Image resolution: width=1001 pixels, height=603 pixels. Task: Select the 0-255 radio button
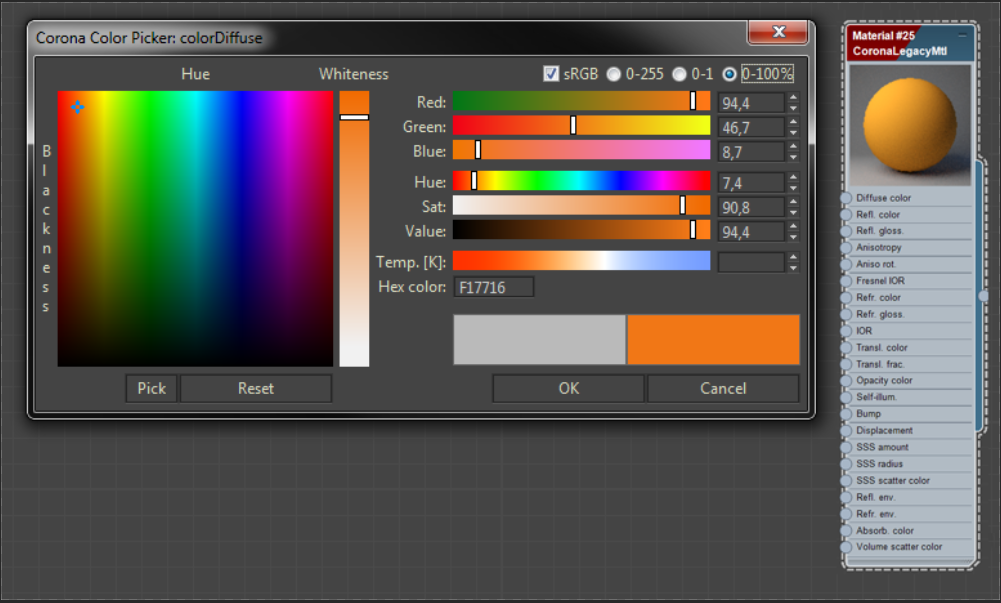pyautogui.click(x=613, y=73)
